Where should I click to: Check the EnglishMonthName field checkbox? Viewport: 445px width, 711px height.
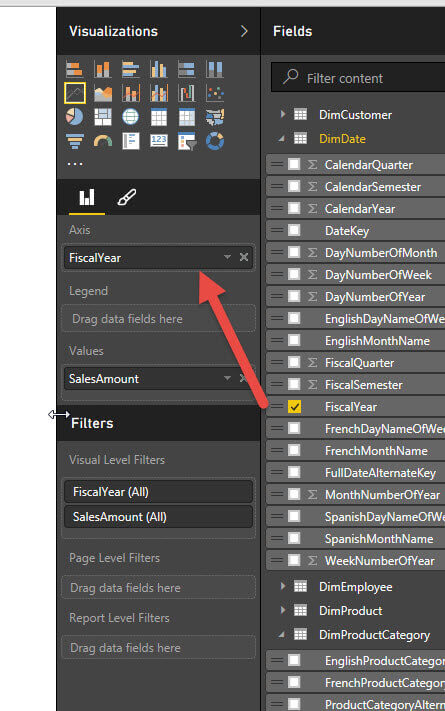tap(294, 340)
